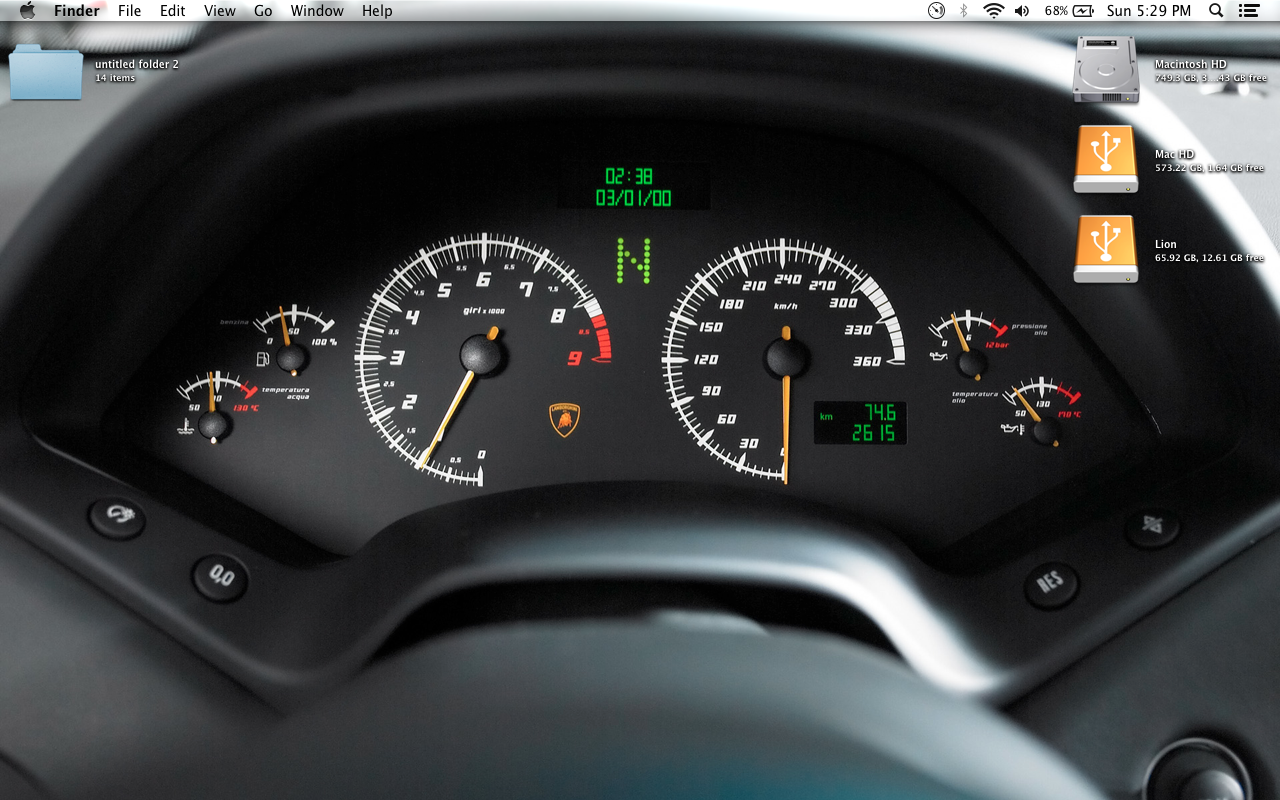Open Spotlight search magnifier
Screen dimensions: 1280x800
(1216, 11)
